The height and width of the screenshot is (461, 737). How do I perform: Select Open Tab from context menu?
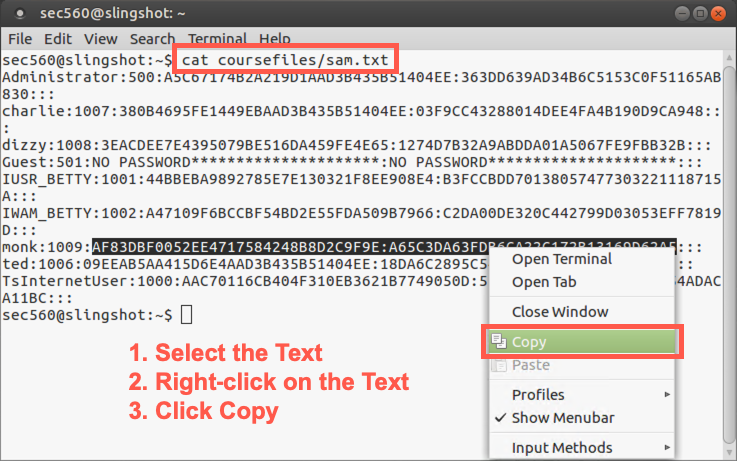click(x=582, y=282)
